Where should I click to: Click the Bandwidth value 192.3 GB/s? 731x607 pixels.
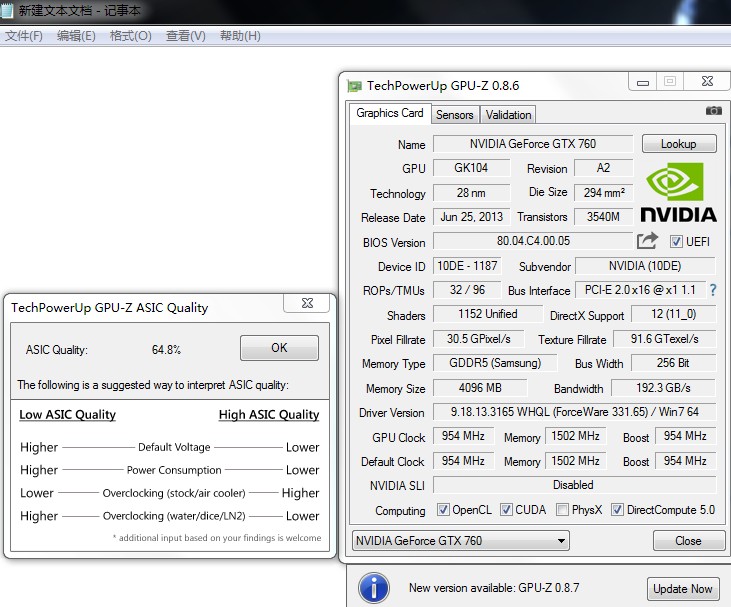point(663,387)
